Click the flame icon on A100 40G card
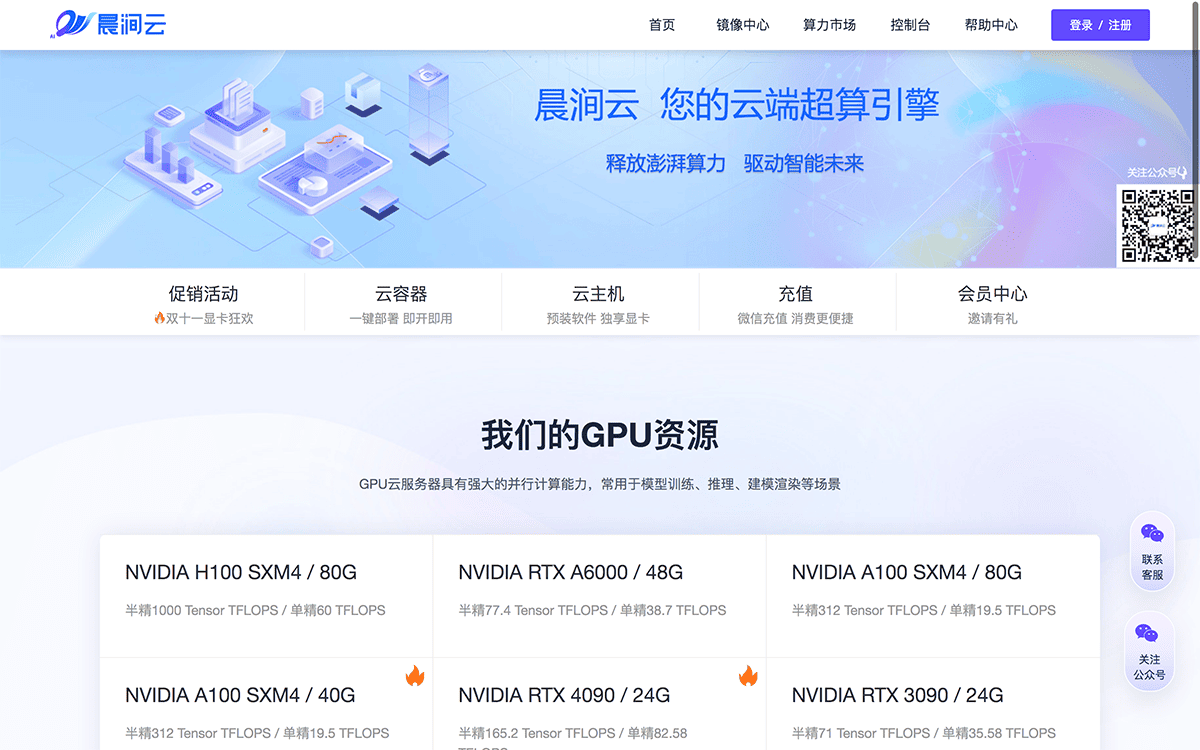The height and width of the screenshot is (750, 1200). click(415, 677)
